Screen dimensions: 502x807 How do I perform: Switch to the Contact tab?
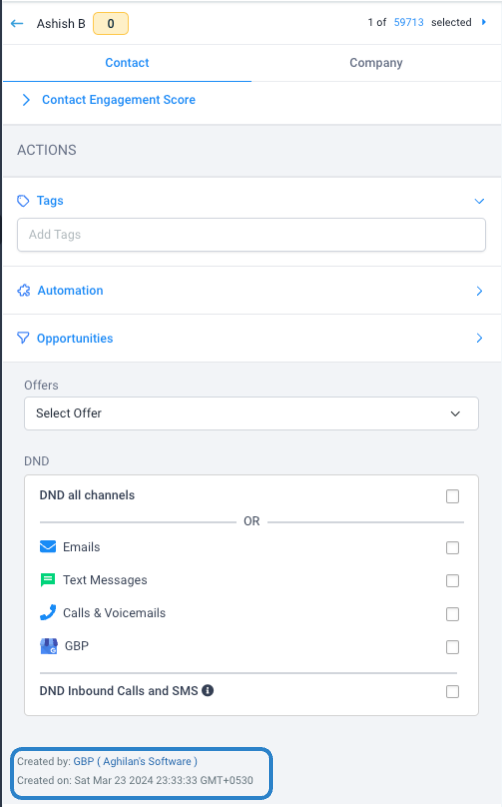coord(127,63)
